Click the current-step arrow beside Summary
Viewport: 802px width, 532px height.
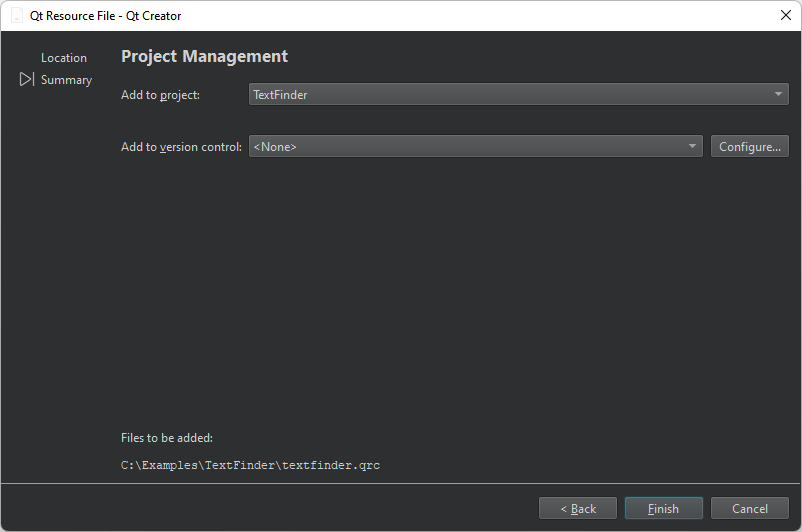click(26, 80)
